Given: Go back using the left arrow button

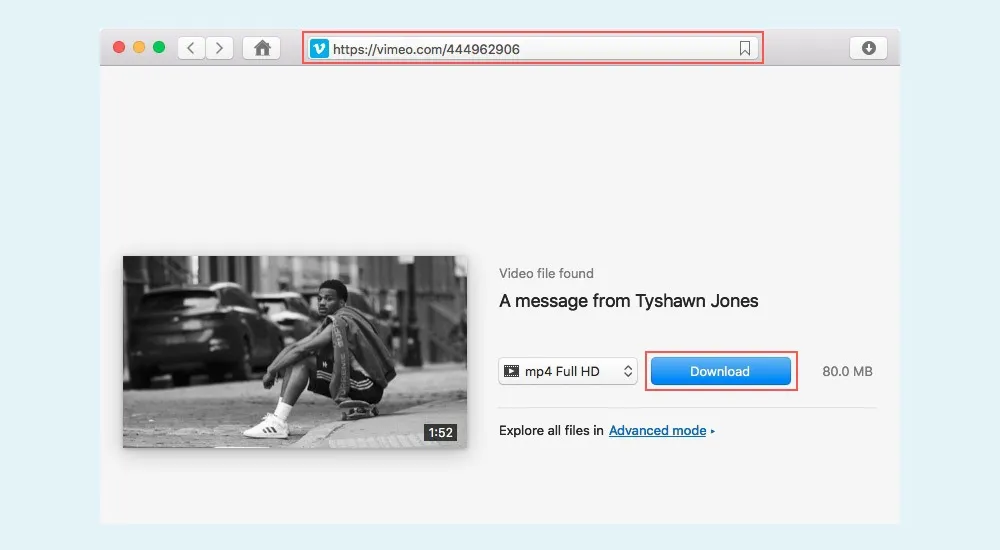Looking at the screenshot, I should (191, 48).
